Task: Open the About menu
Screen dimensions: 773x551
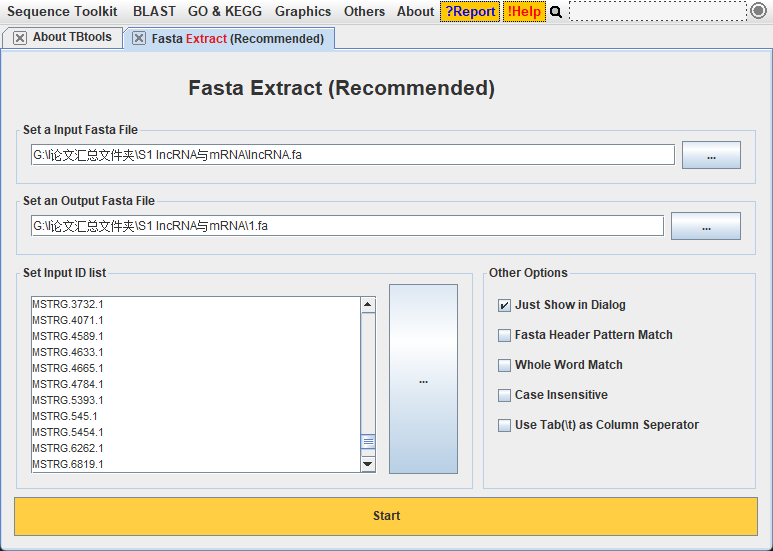Action: coord(416,12)
